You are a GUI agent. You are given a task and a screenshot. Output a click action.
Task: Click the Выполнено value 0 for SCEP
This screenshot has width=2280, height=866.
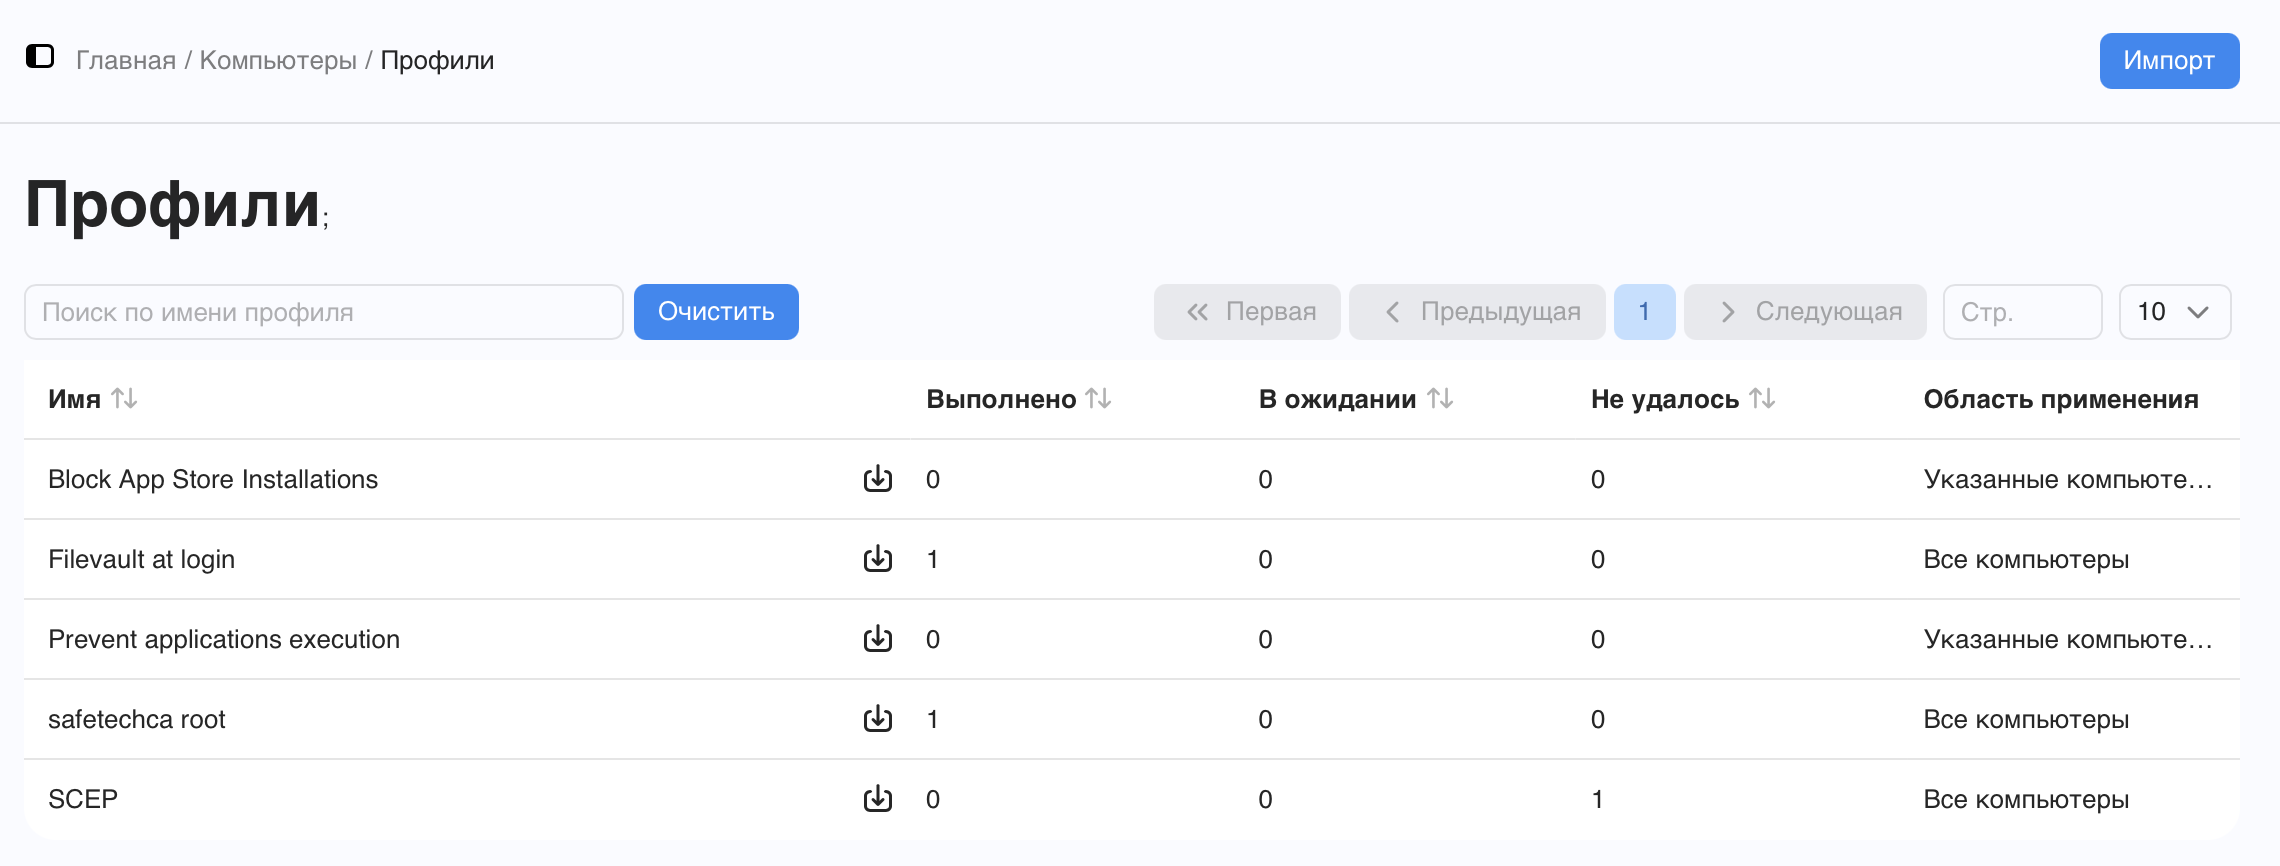933,799
